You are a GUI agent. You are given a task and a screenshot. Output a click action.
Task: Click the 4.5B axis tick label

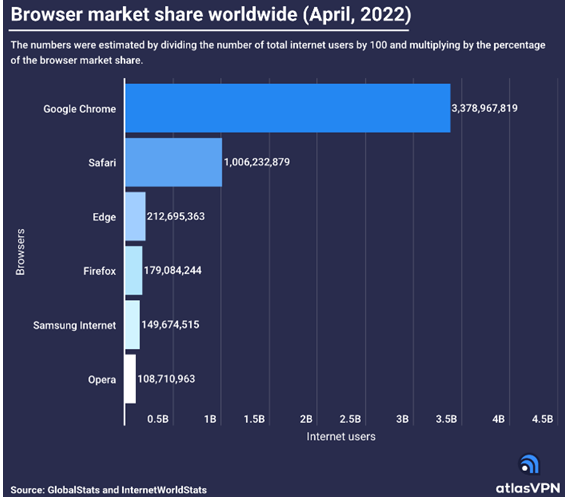coord(543,419)
